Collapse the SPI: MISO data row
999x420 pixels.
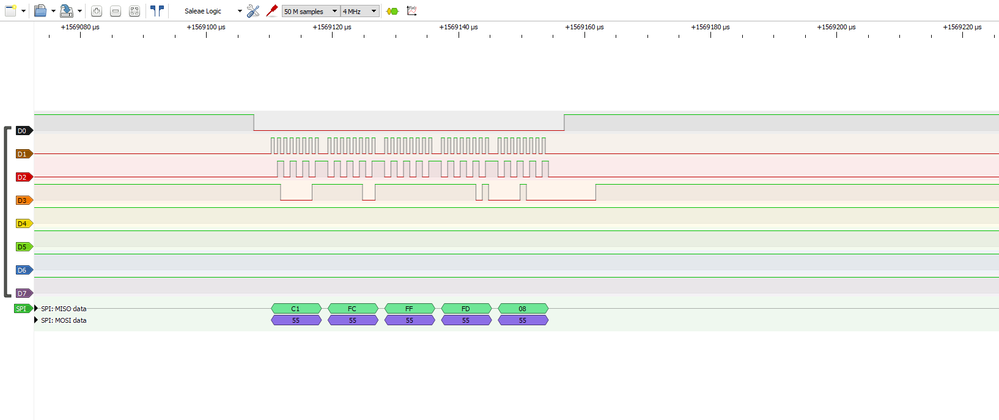(36, 308)
